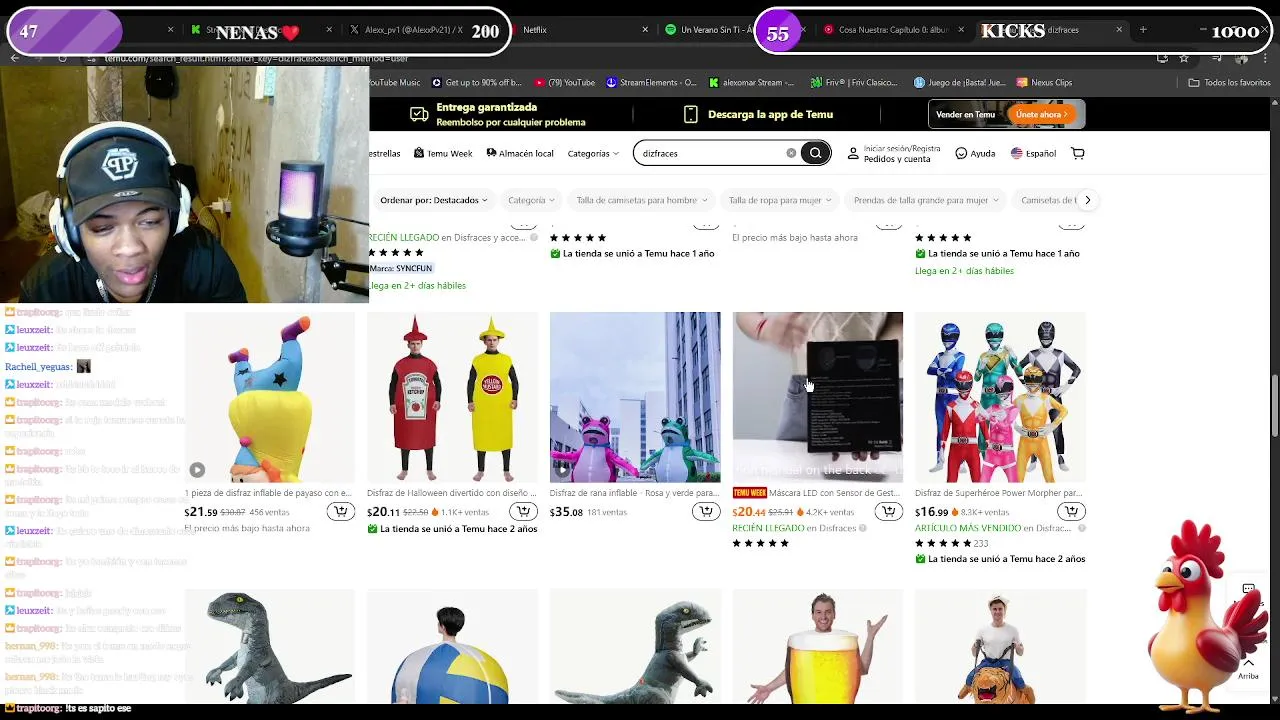The width and height of the screenshot is (1280, 720).
Task: Open Prendas de talla grande para mujer filter
Action: pyautogui.click(x=926, y=200)
